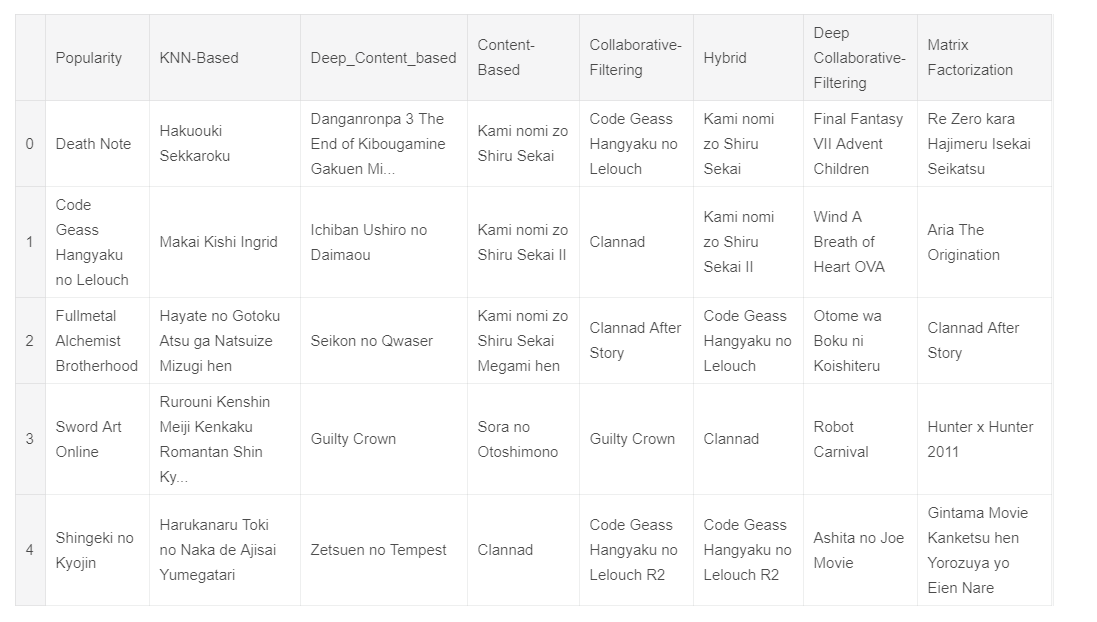Image resolution: width=1097 pixels, height=622 pixels.
Task: Click the Sora no Otoshimono cell
Action: pyautogui.click(x=518, y=439)
